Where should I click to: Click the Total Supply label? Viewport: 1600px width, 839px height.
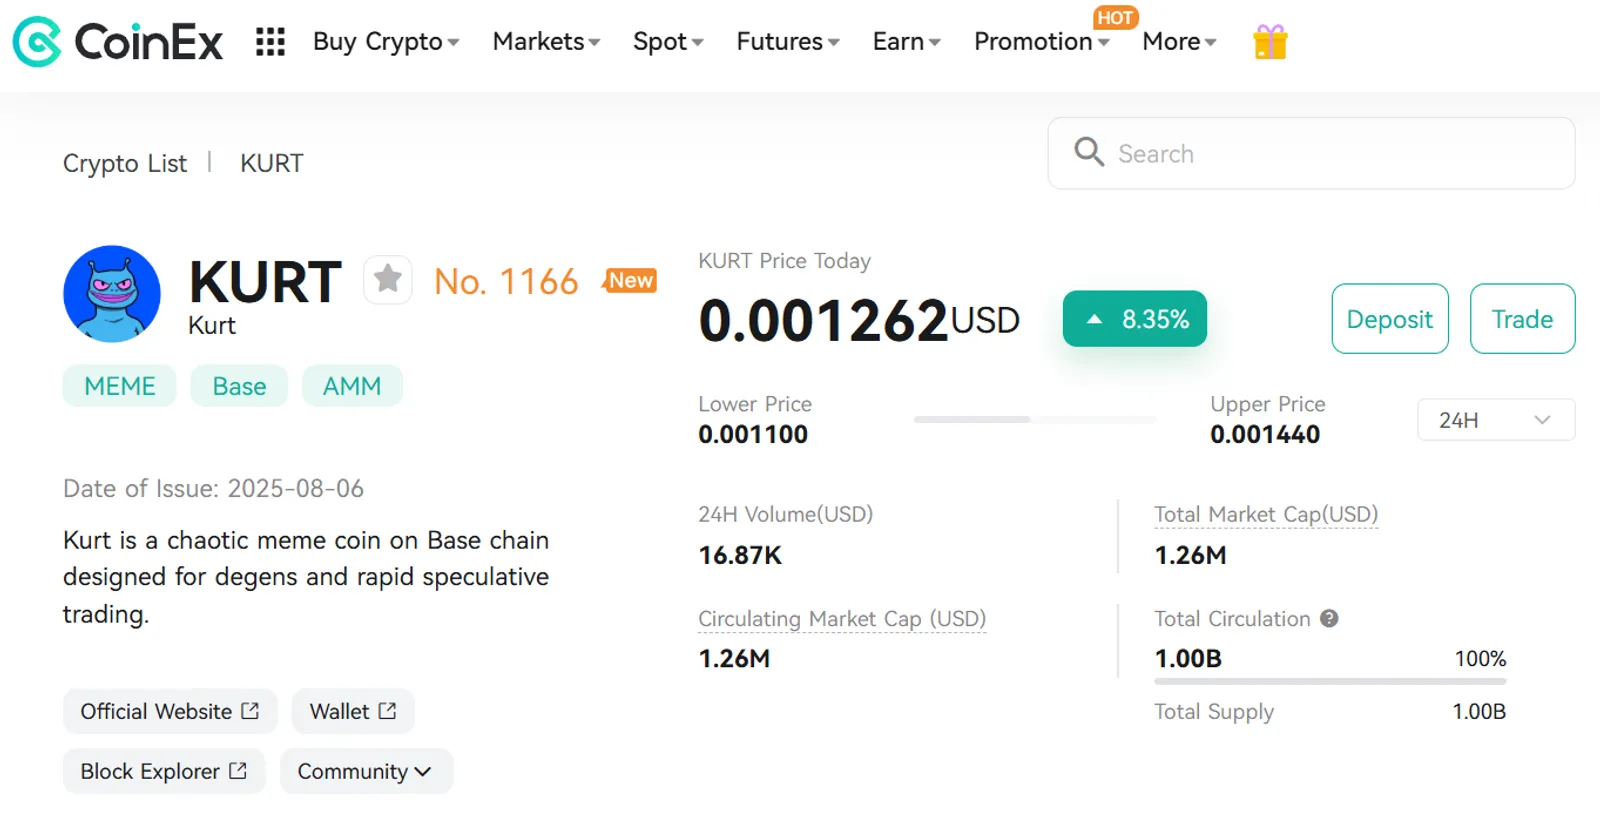tap(1214, 712)
